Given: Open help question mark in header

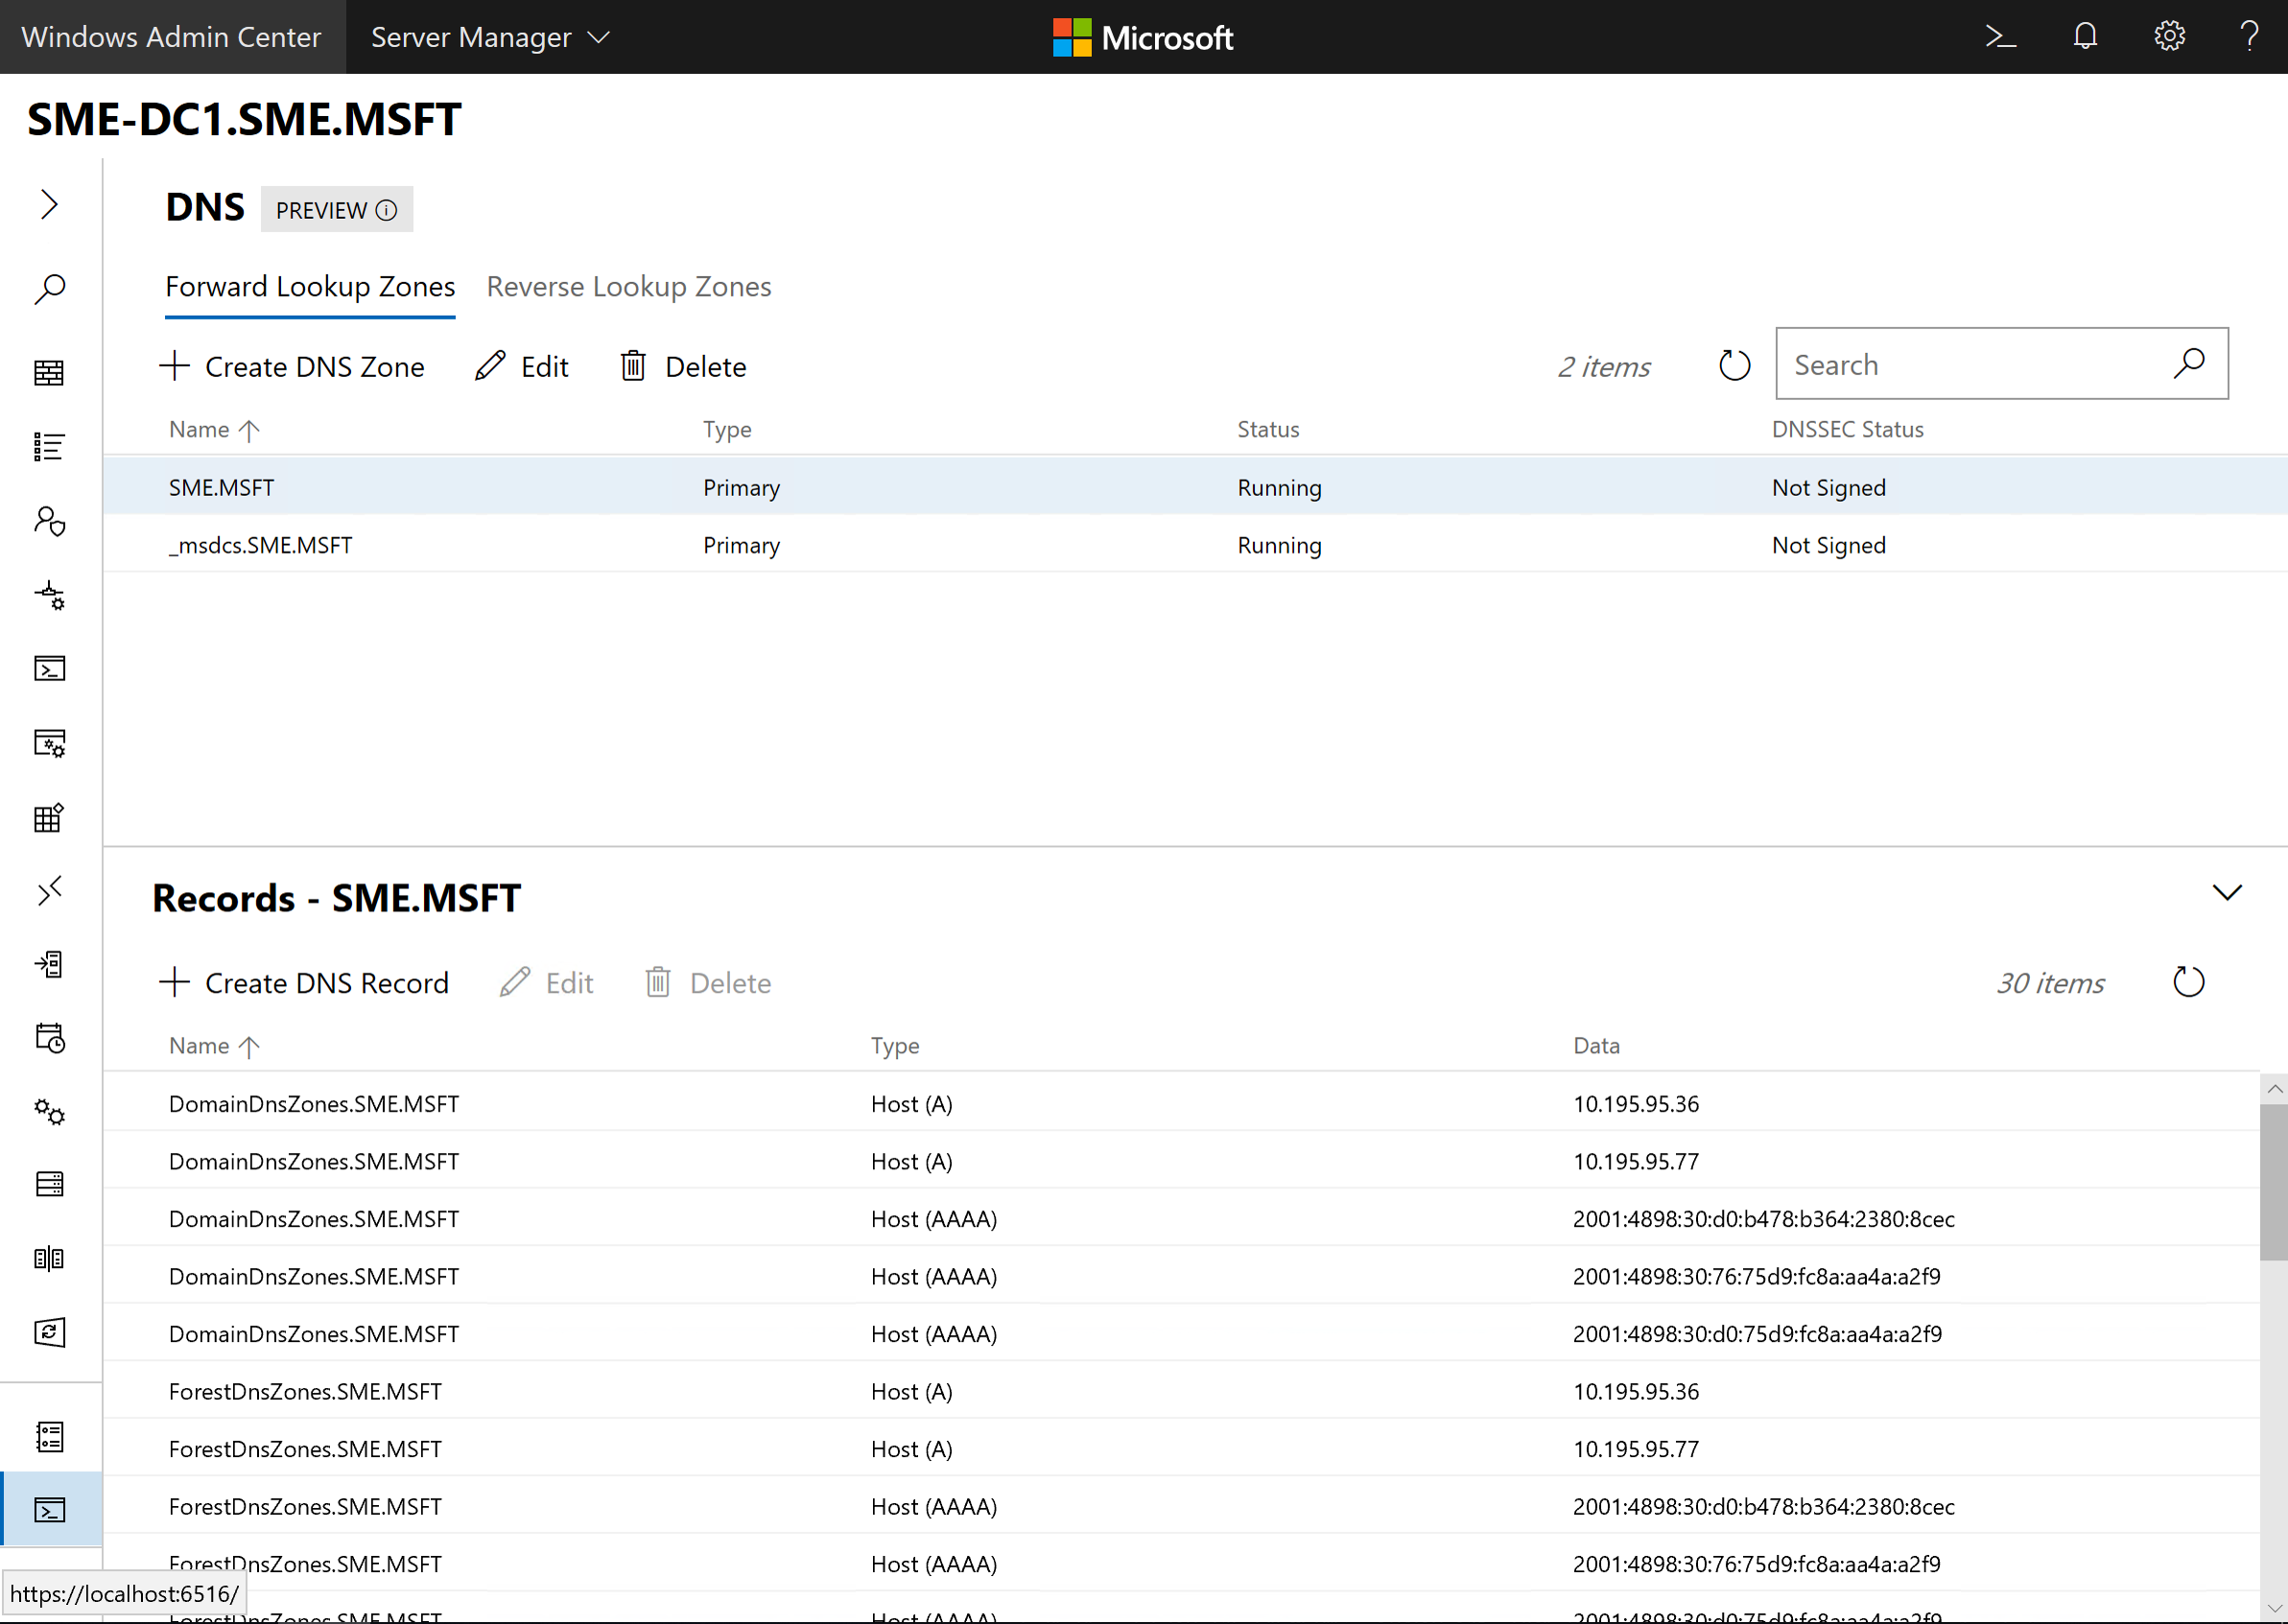Looking at the screenshot, I should tap(2250, 37).
